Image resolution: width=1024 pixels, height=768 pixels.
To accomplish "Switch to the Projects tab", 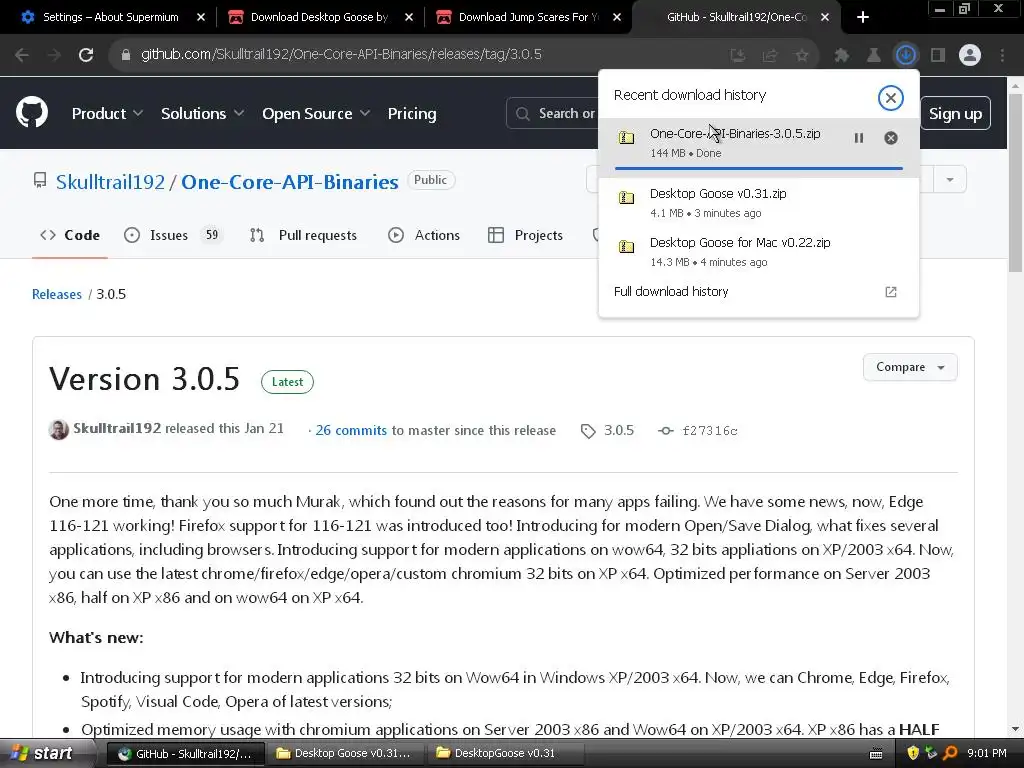I will click(526, 235).
